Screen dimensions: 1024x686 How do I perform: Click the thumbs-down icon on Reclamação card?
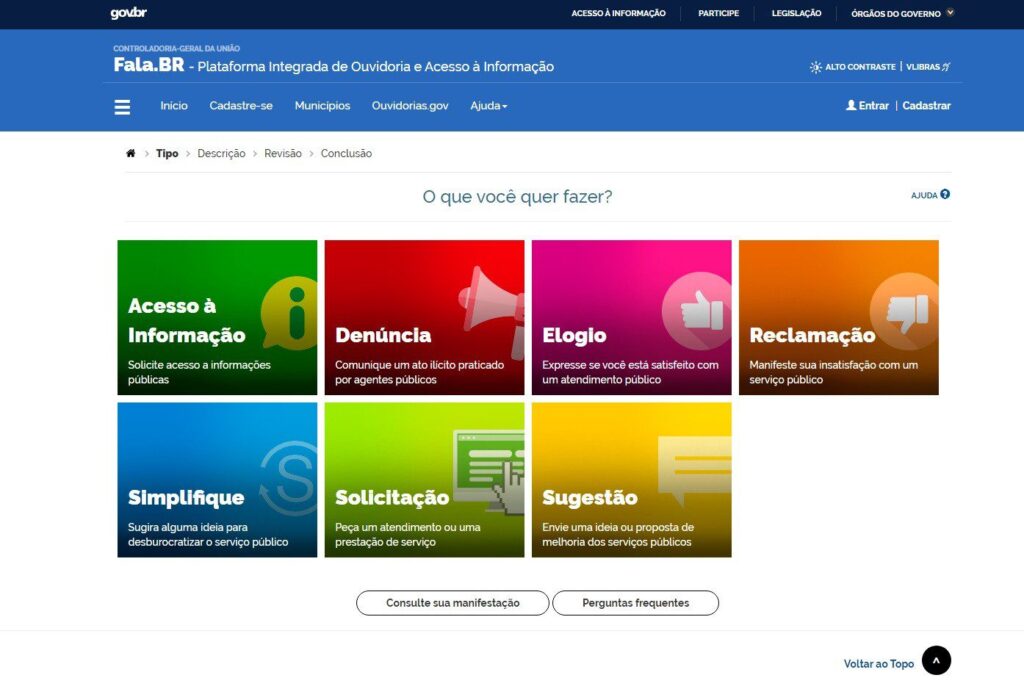[x=906, y=311]
